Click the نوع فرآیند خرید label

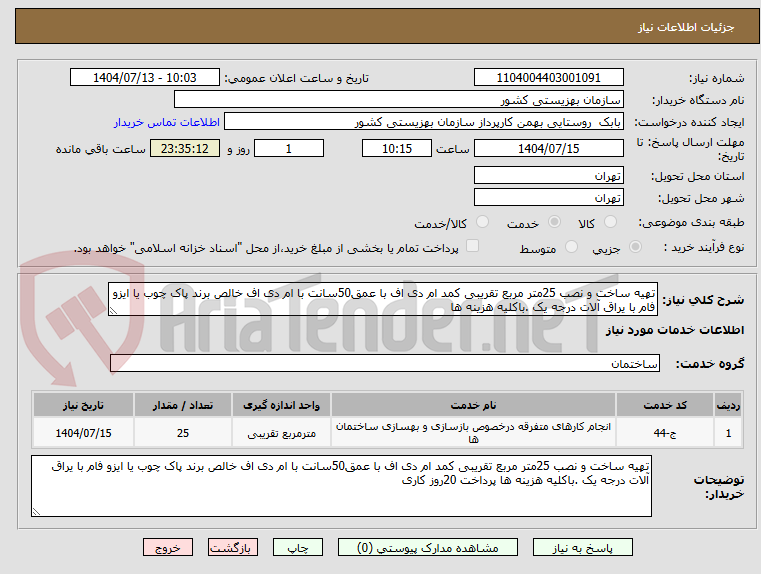coord(704,247)
